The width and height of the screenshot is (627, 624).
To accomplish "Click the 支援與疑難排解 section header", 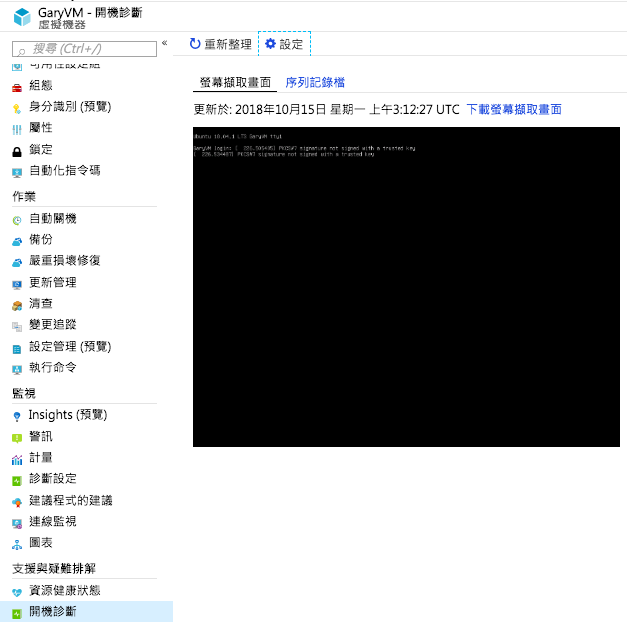I will (x=54, y=568).
